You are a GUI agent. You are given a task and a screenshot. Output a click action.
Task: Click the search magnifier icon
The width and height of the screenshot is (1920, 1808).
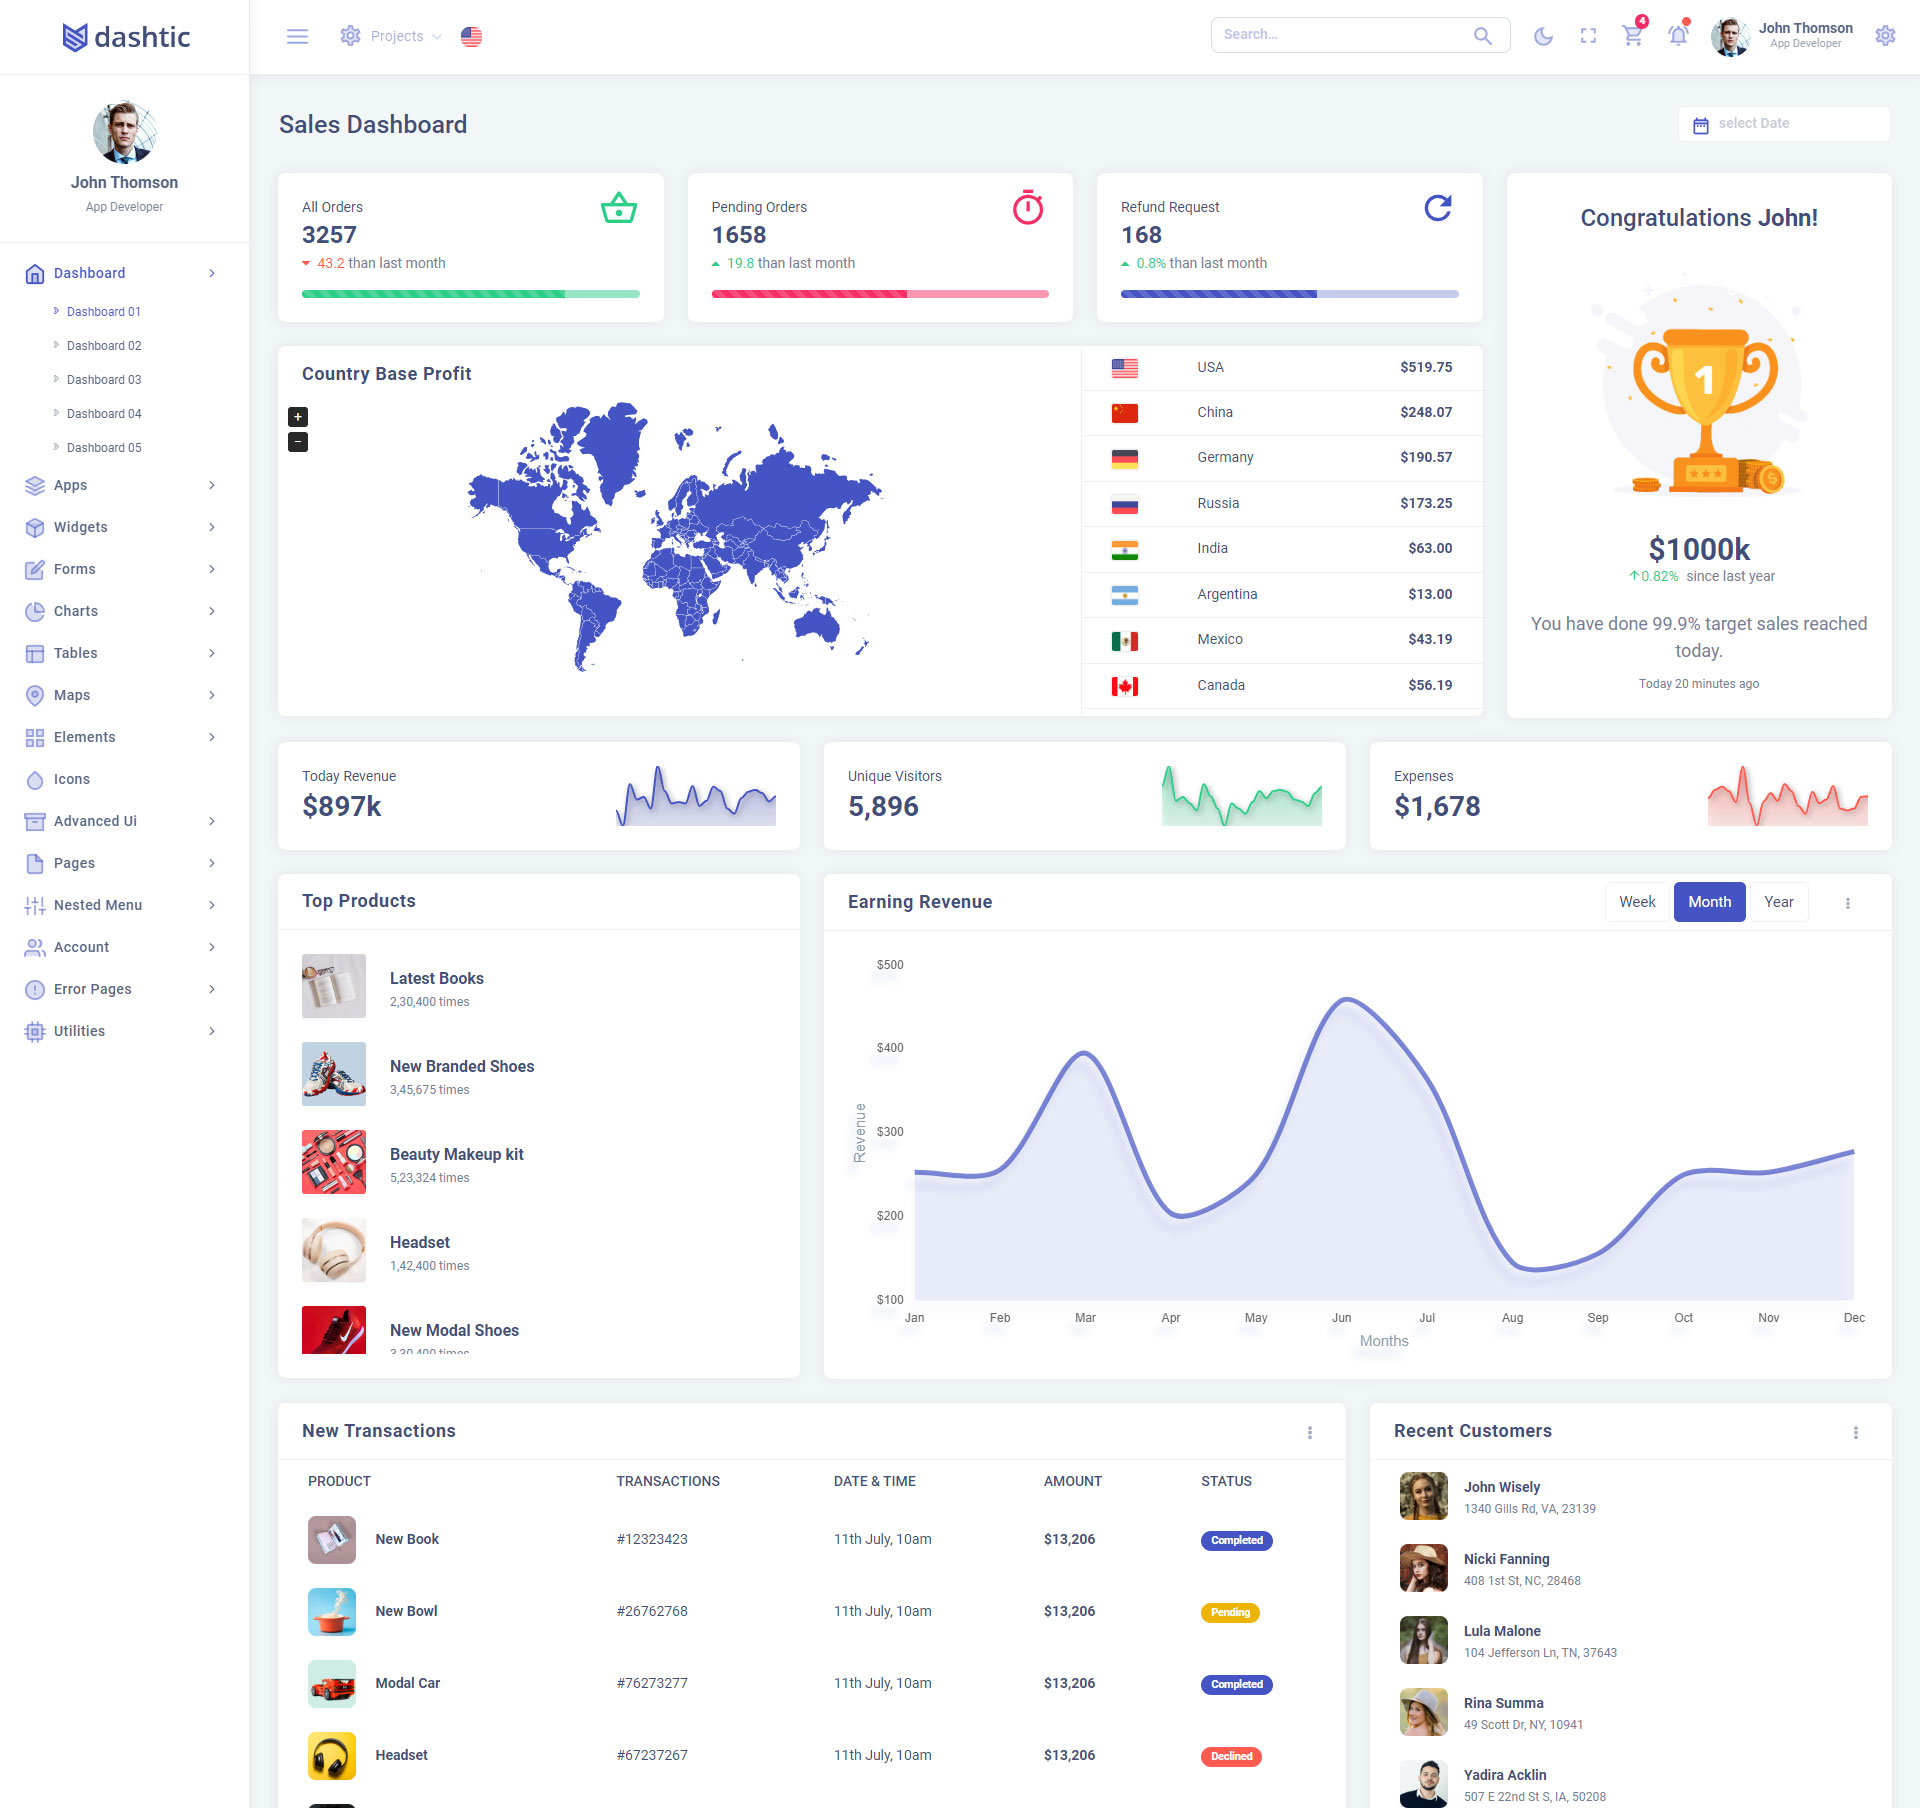1482,36
